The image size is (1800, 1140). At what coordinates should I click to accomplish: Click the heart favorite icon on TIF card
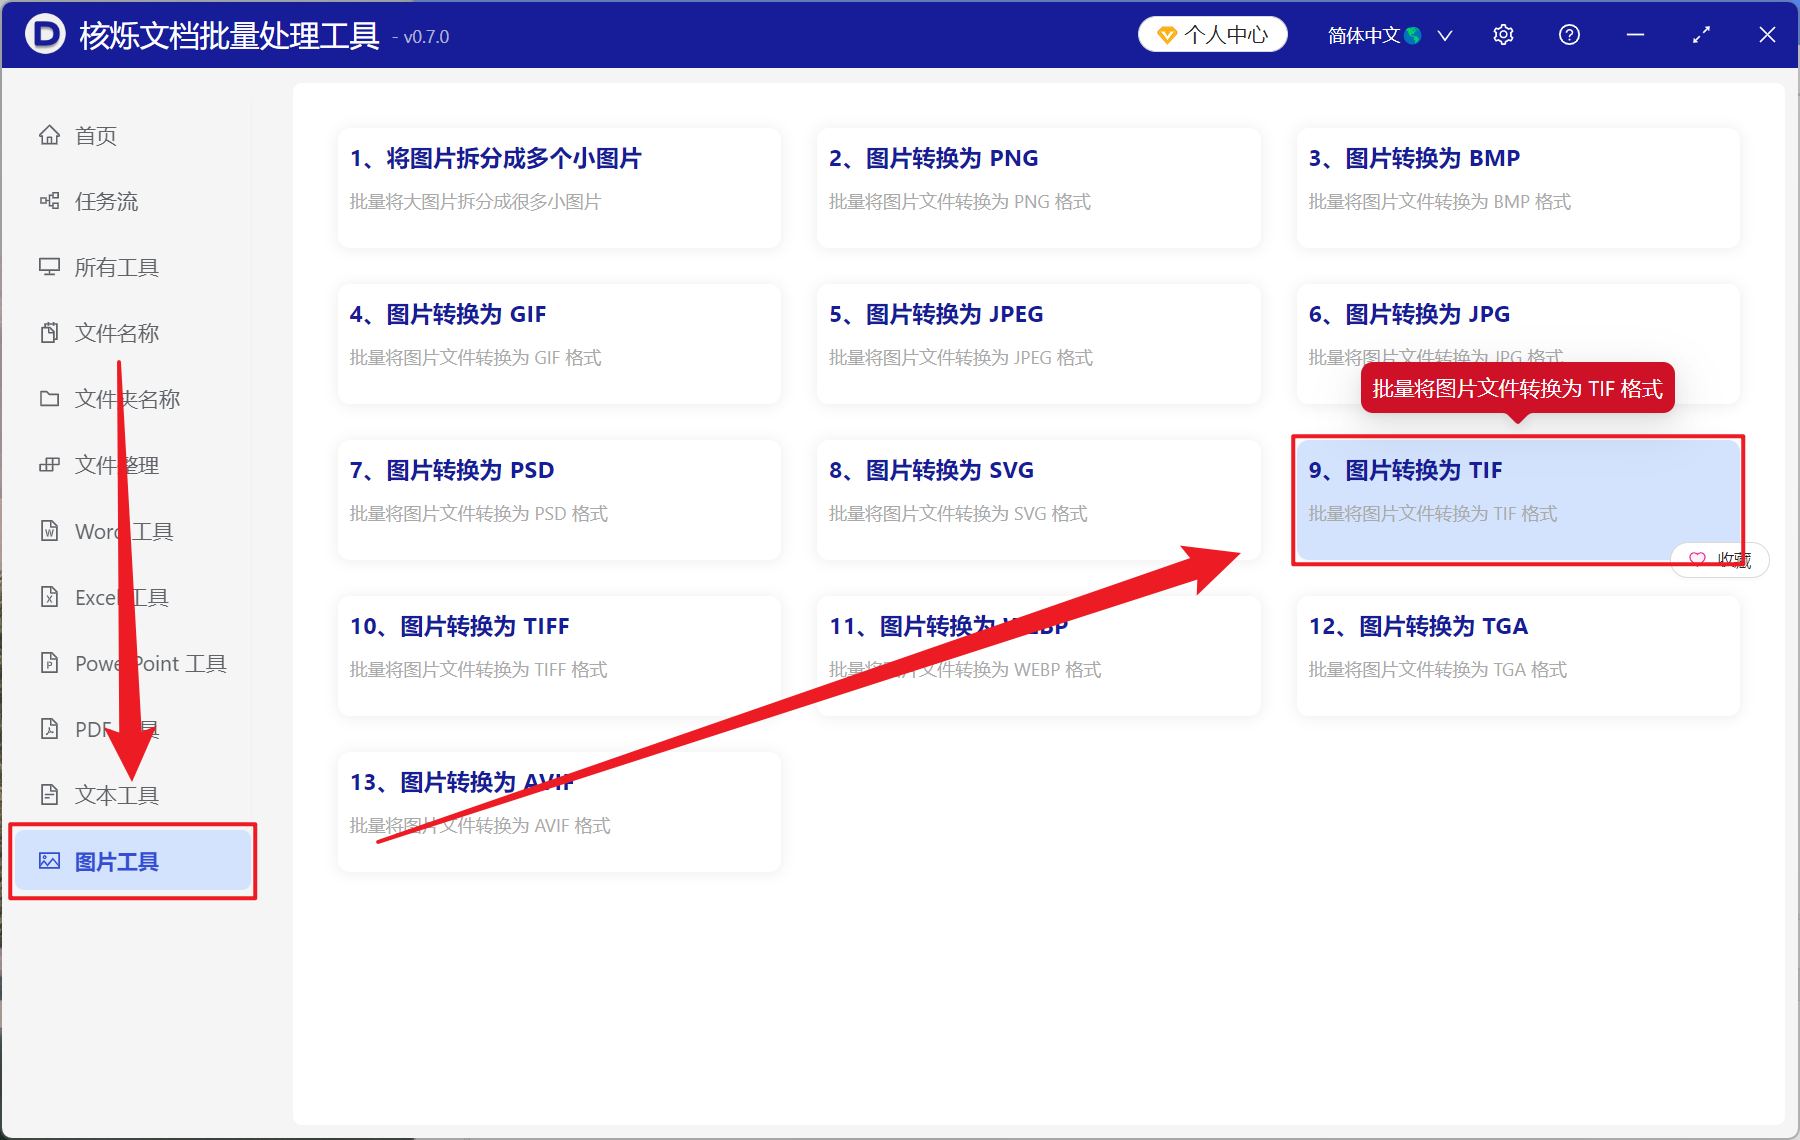click(1697, 559)
